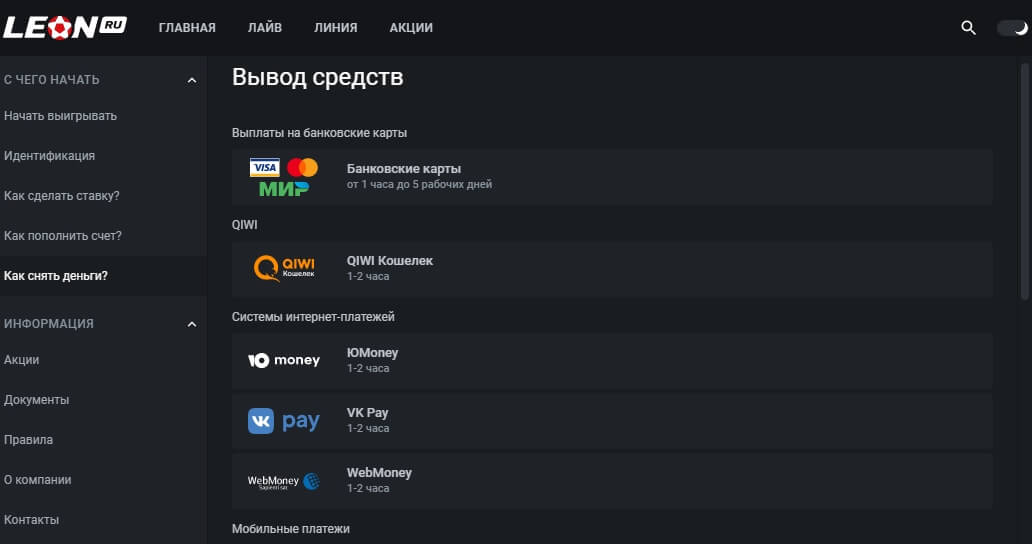Toggle the dark mode theme switch

[1012, 28]
